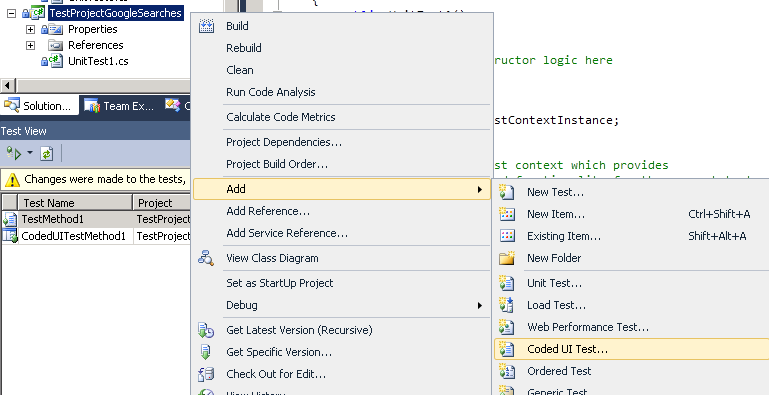
Task: Click the New Folder icon
Action: coord(507,258)
